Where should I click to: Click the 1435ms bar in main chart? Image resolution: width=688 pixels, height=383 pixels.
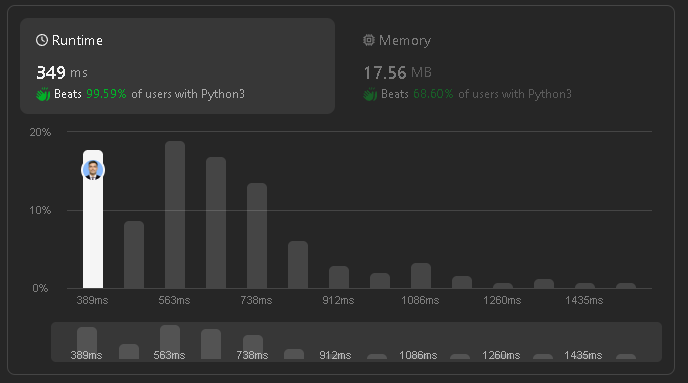585,286
